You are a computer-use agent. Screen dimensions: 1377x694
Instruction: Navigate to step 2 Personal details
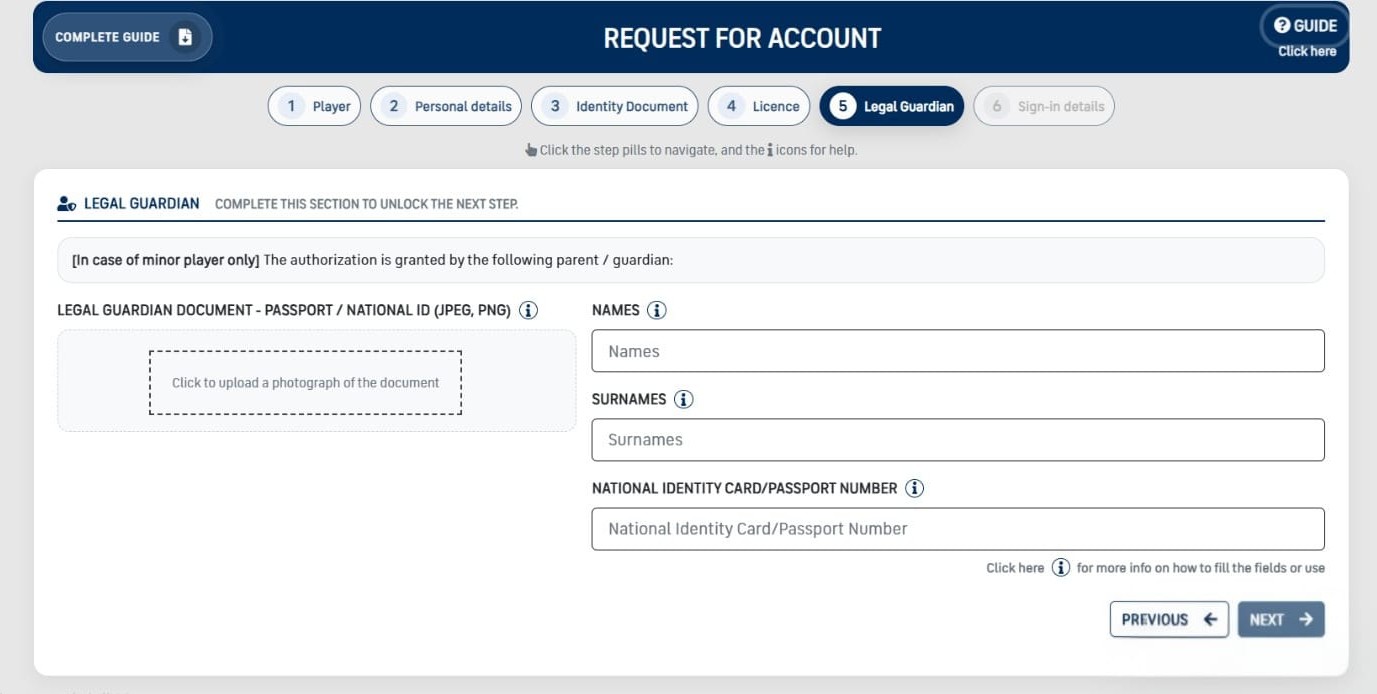[446, 106]
